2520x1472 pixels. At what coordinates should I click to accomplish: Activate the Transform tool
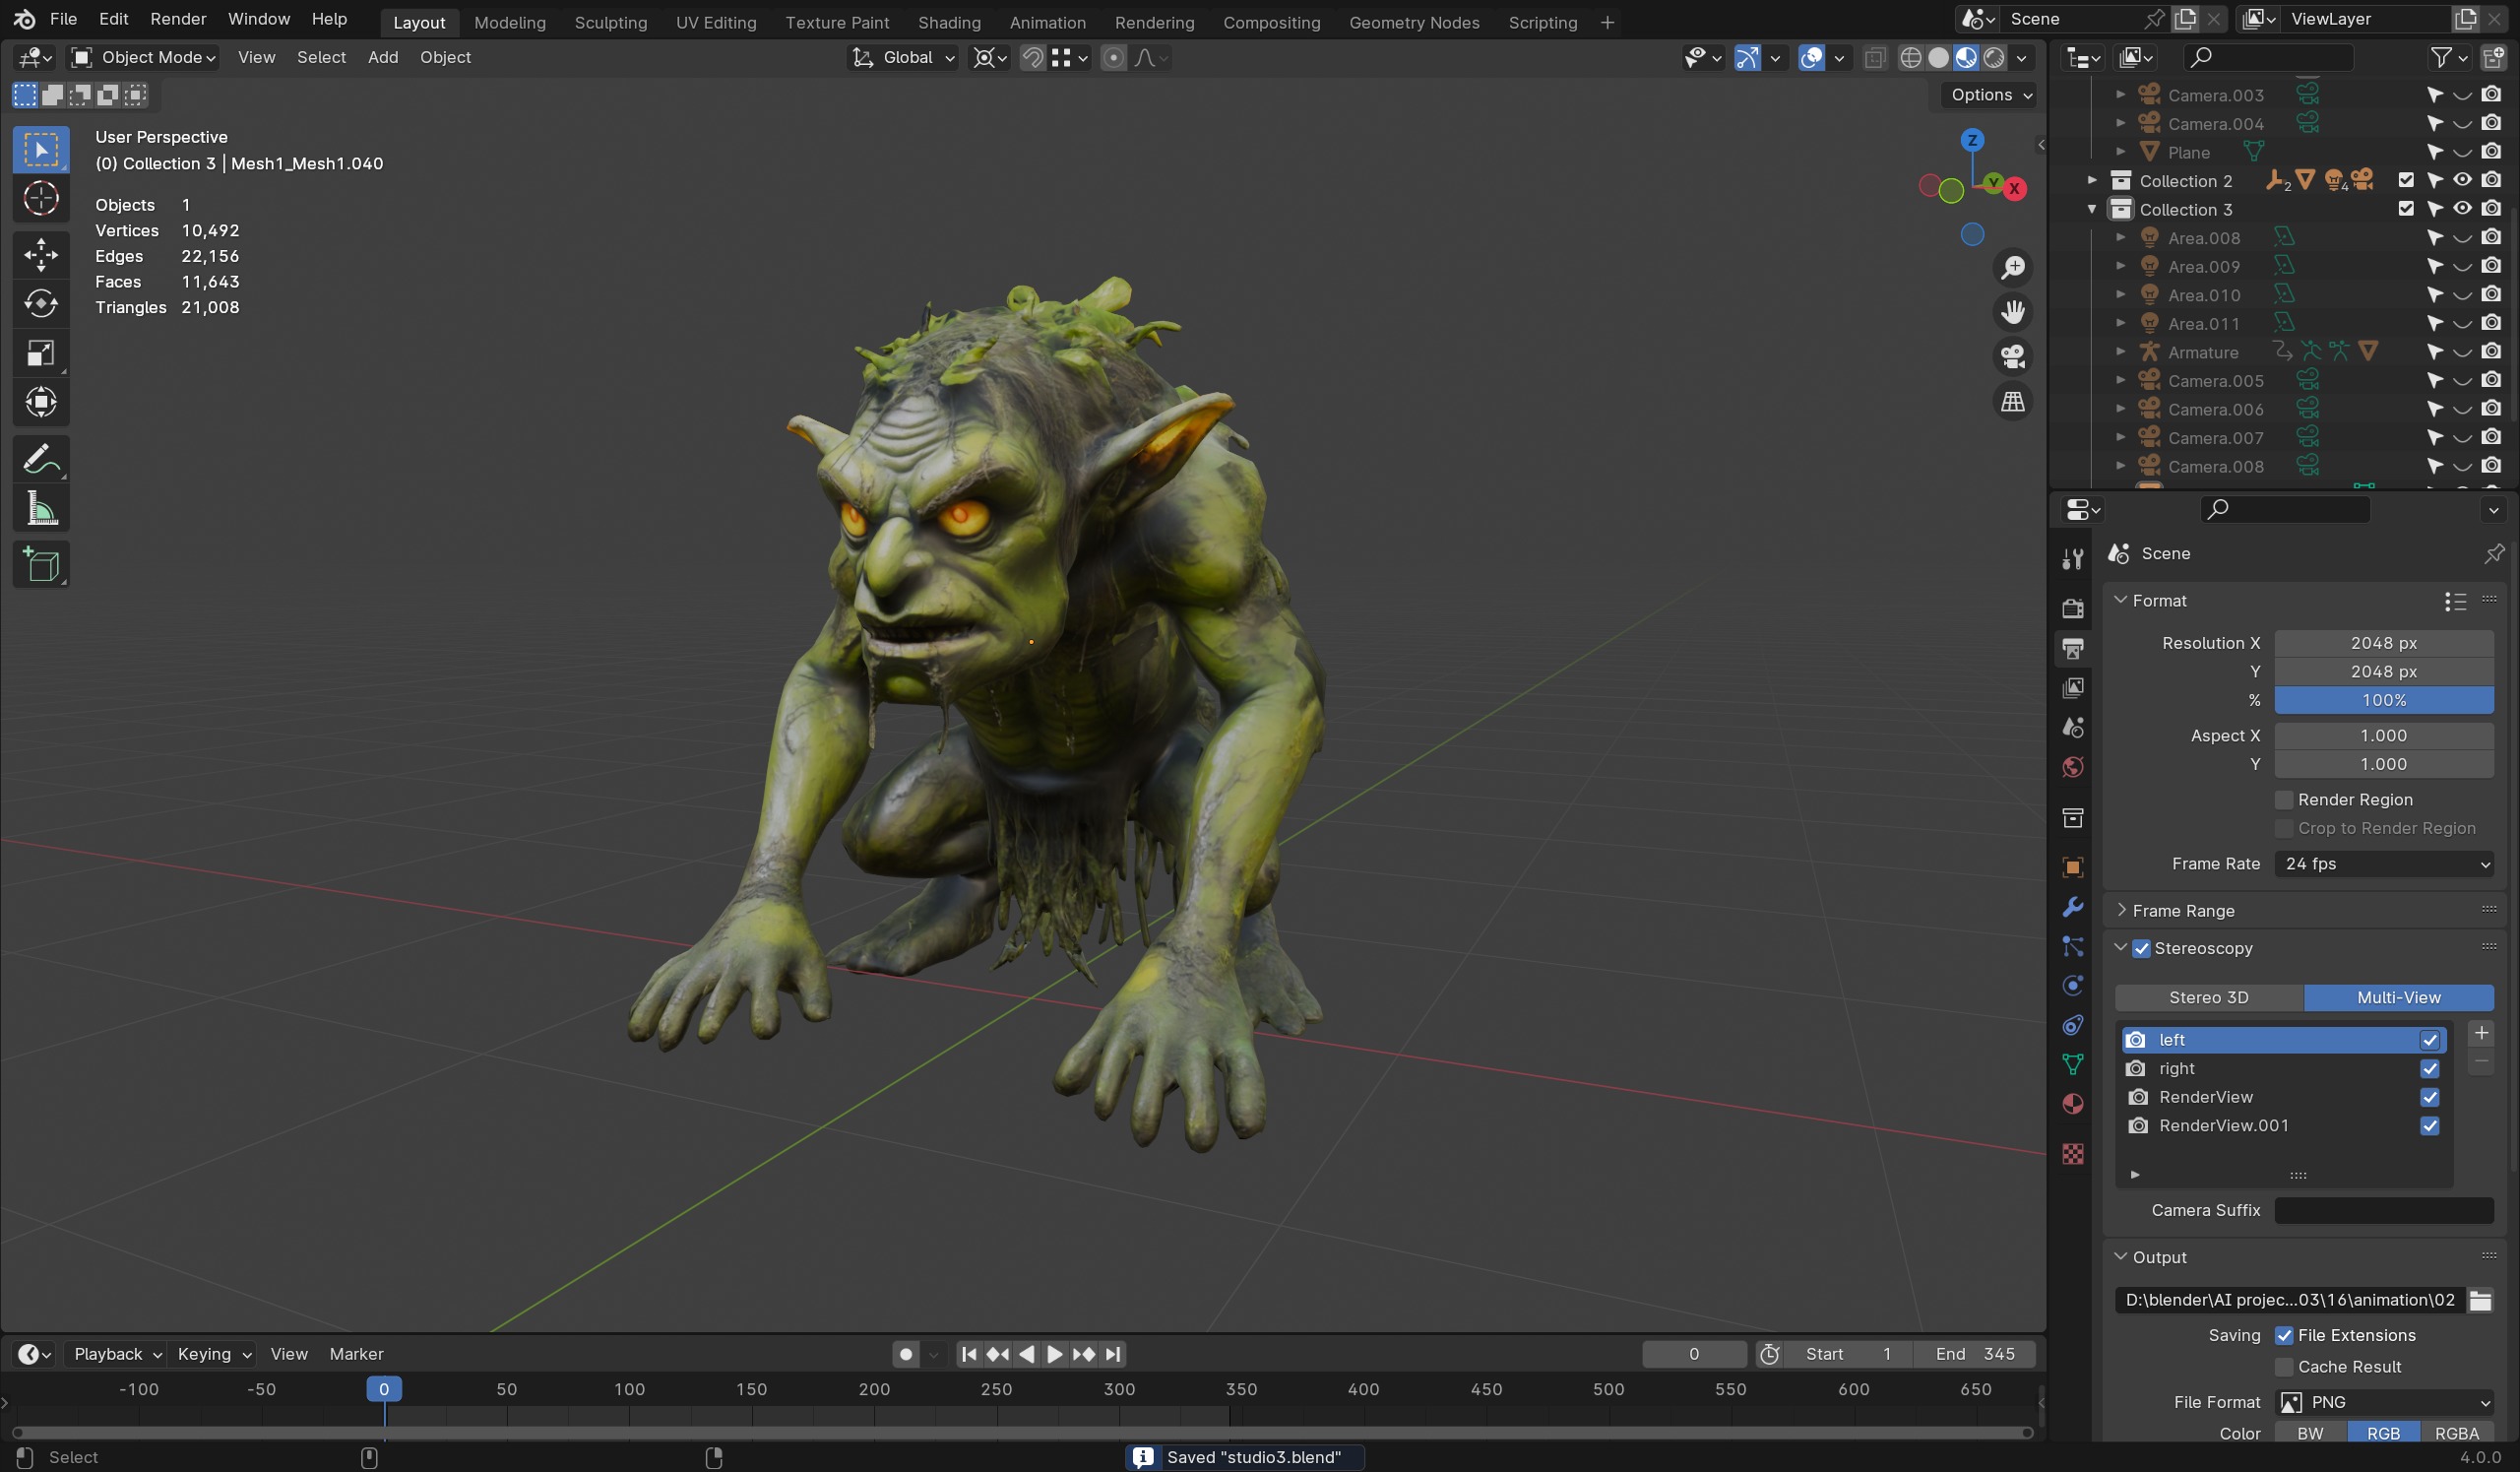[41, 402]
